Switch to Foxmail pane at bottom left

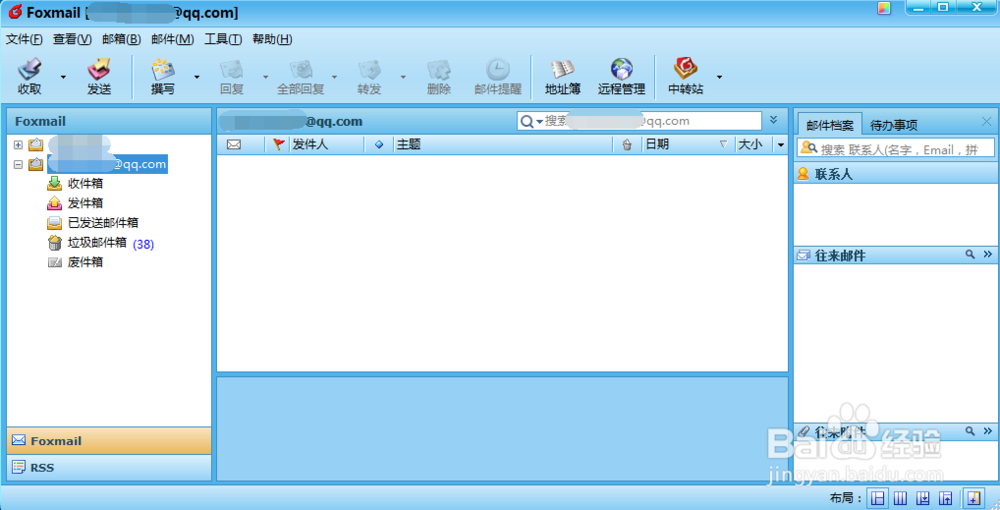[109, 441]
